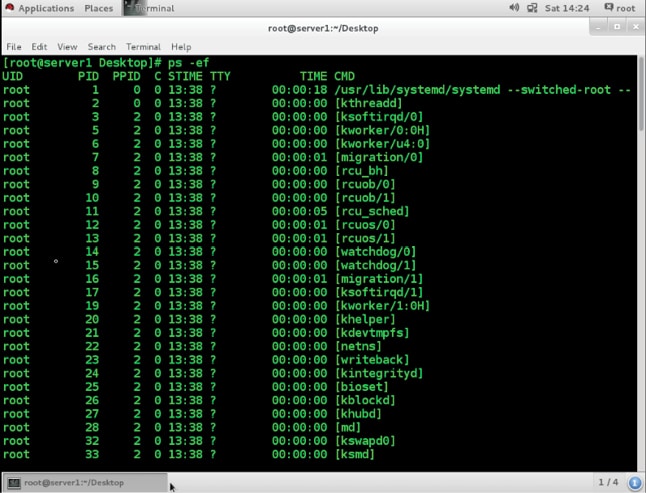Minimize the terminal window
The height and width of the screenshot is (493, 646).
pos(598,27)
